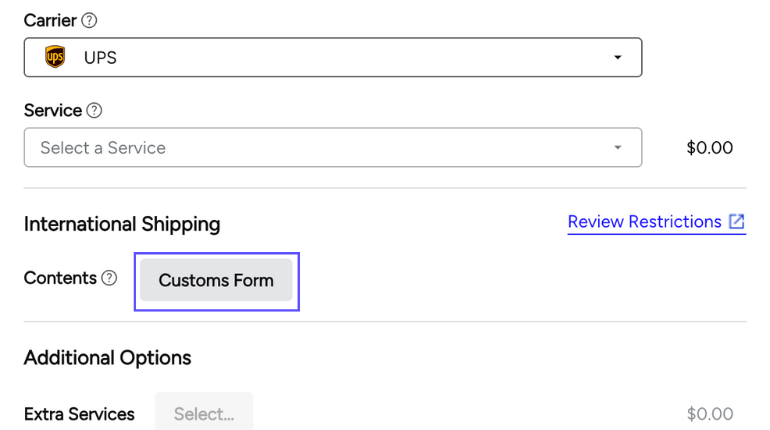Click the Extra Services label

pyautogui.click(x=79, y=414)
